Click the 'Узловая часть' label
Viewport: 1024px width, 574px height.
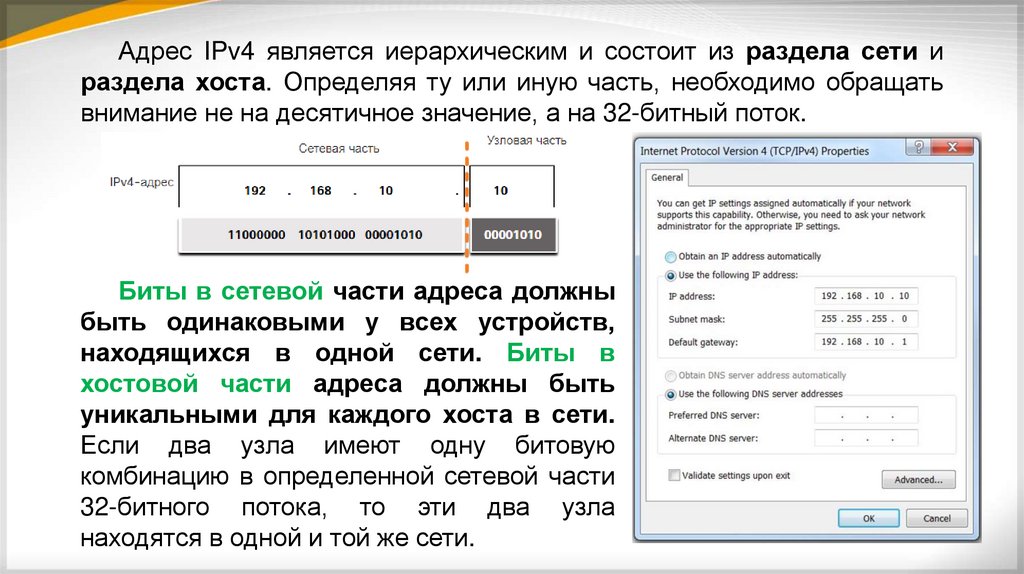(526, 140)
